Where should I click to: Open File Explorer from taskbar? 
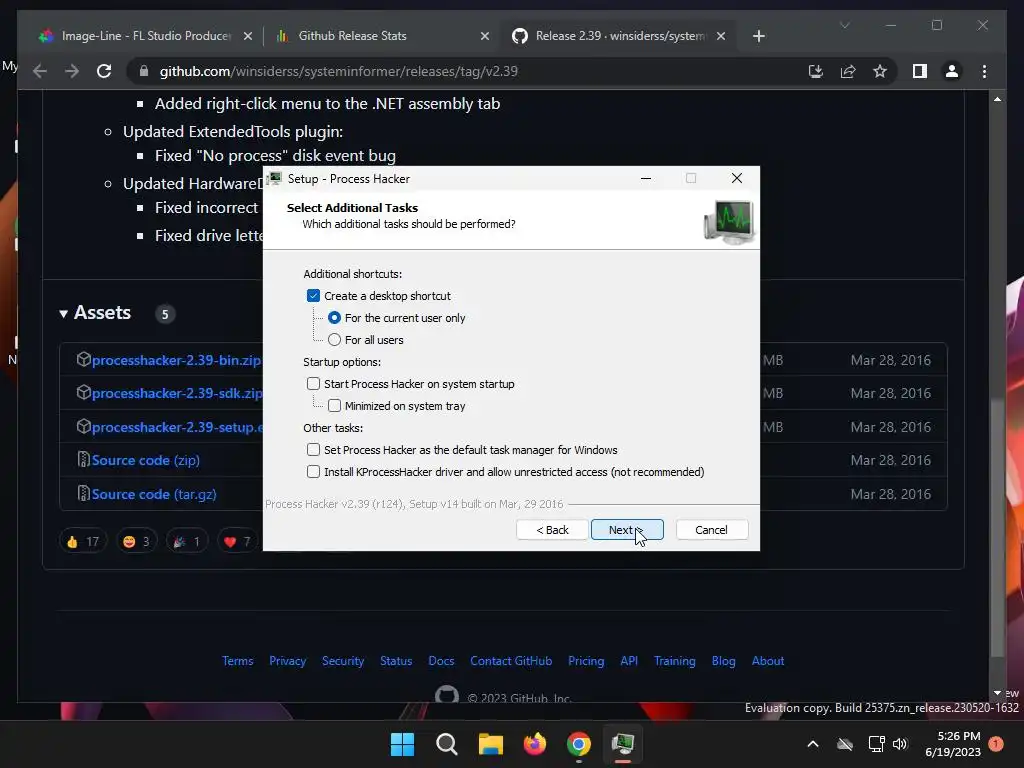[490, 744]
